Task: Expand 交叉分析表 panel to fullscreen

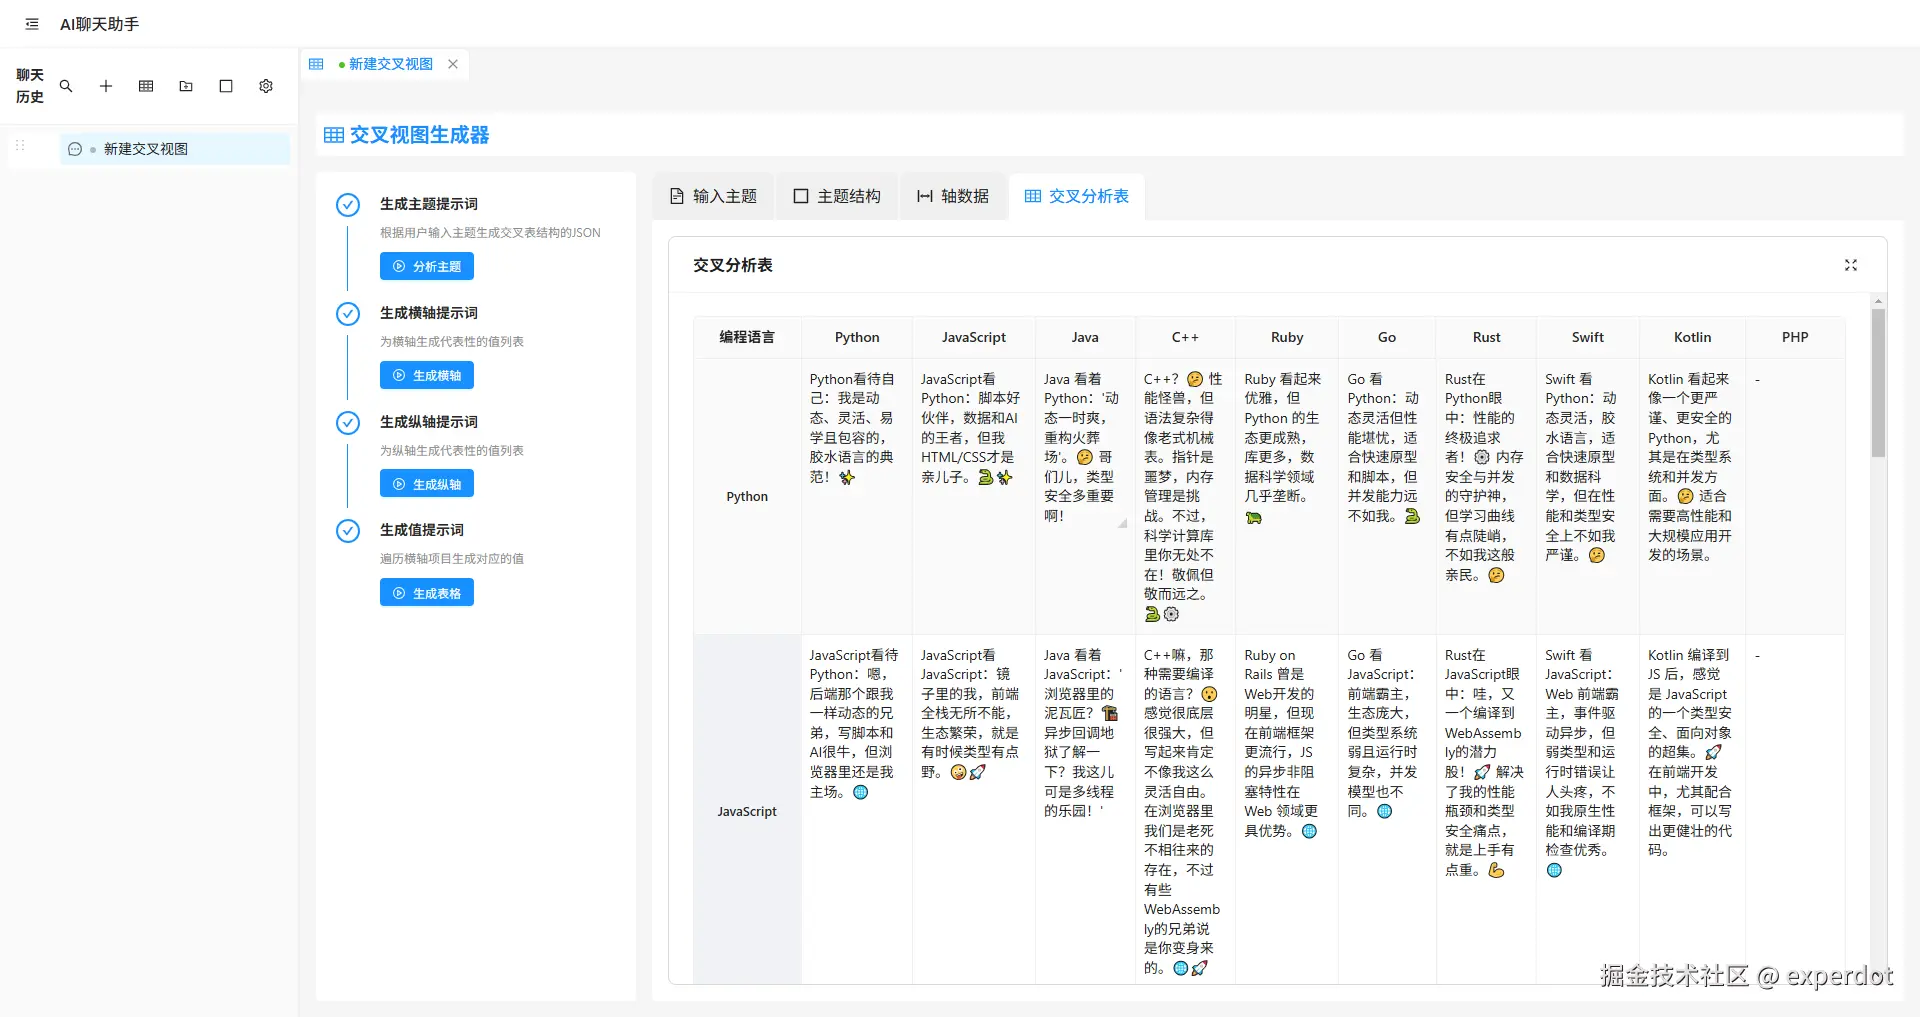Action: point(1850,265)
